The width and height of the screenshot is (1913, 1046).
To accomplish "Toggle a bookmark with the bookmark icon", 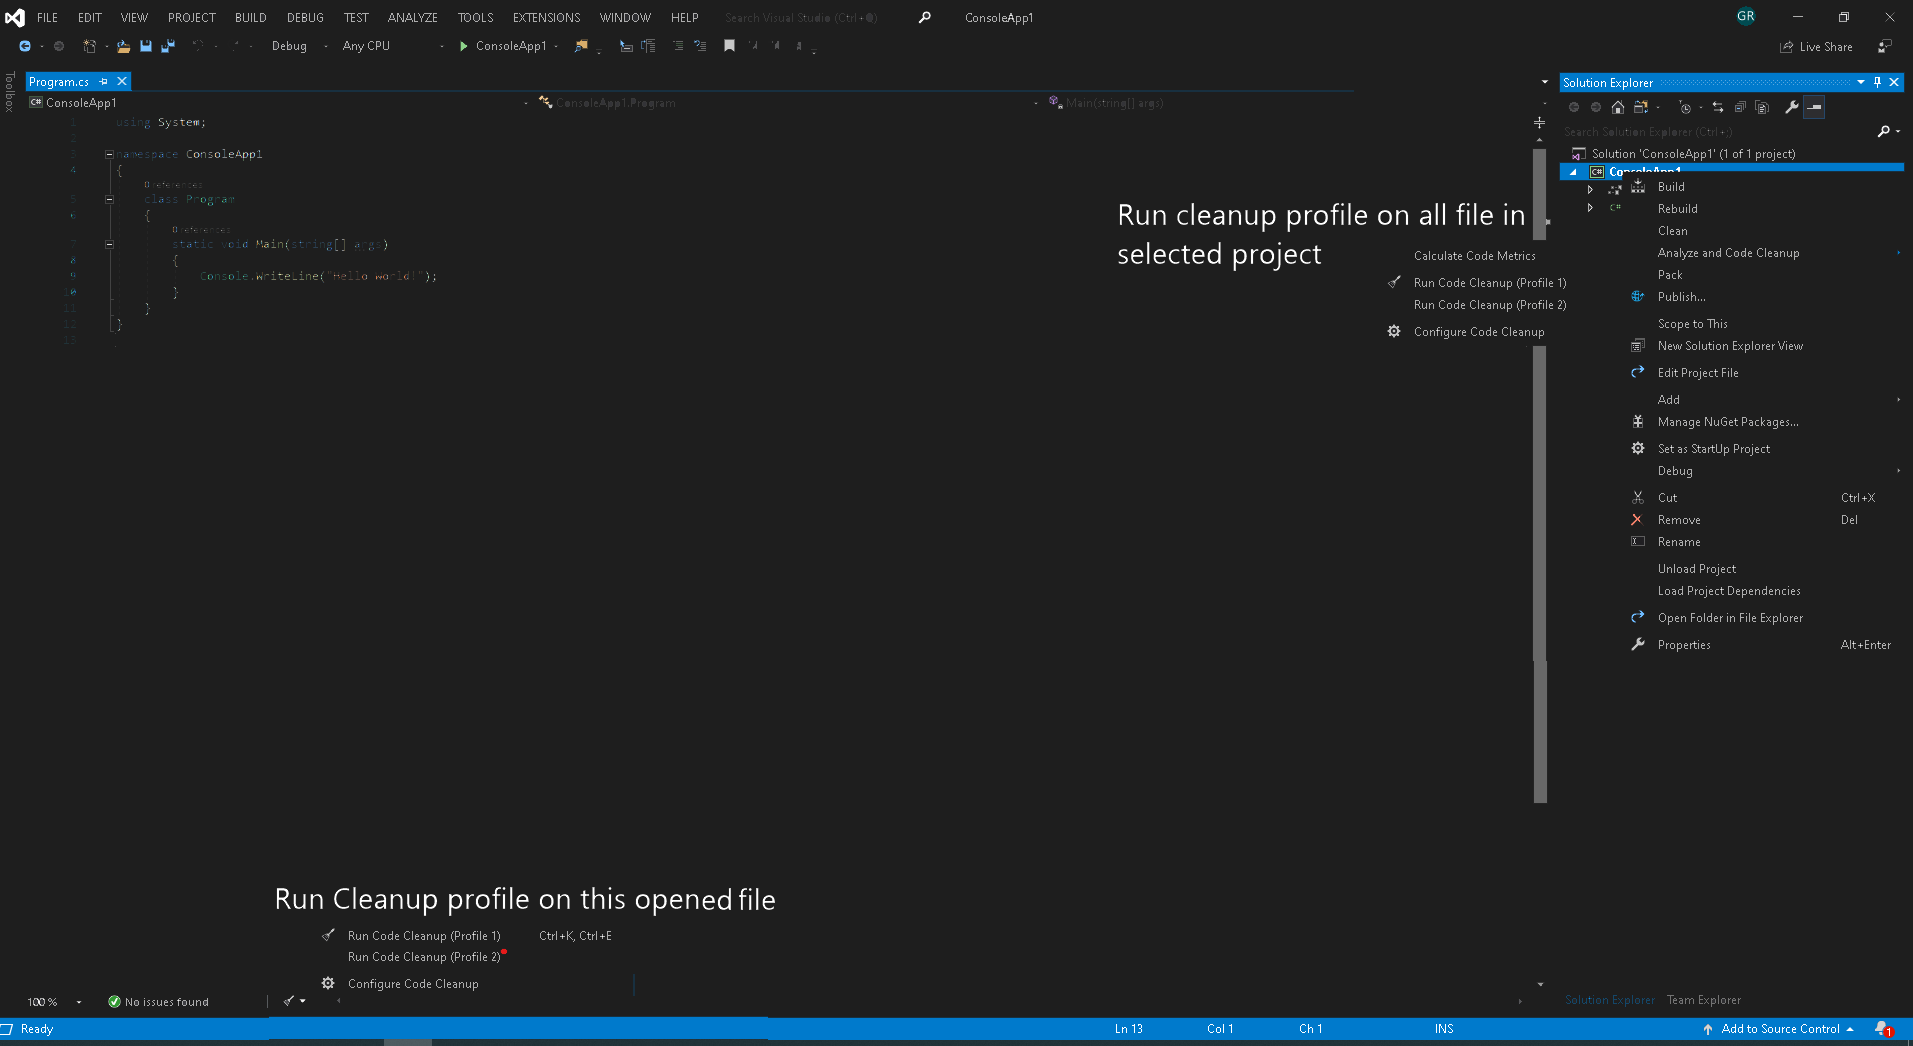I will 729,46.
